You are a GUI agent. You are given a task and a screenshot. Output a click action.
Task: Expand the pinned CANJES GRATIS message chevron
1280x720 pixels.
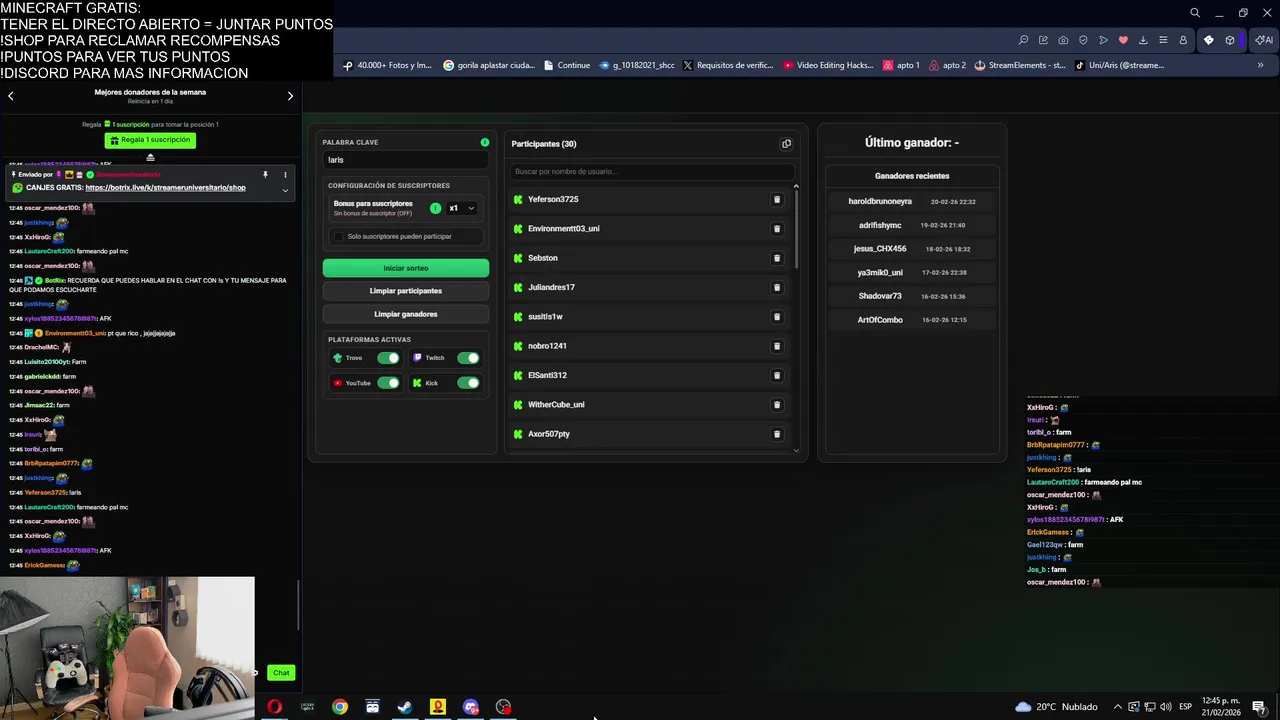pyautogui.click(x=285, y=190)
